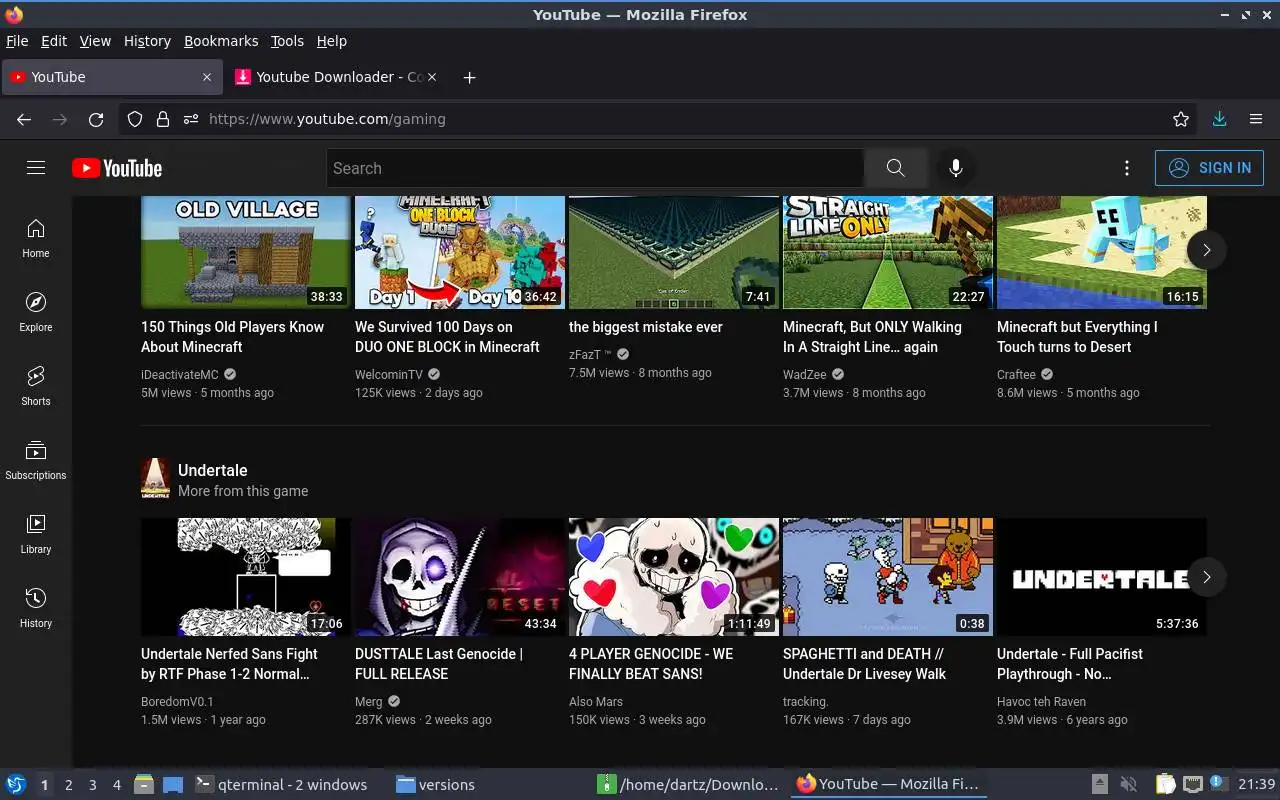Image resolution: width=1280 pixels, height=800 pixels.
Task: Open the Help menu
Action: coord(332,41)
